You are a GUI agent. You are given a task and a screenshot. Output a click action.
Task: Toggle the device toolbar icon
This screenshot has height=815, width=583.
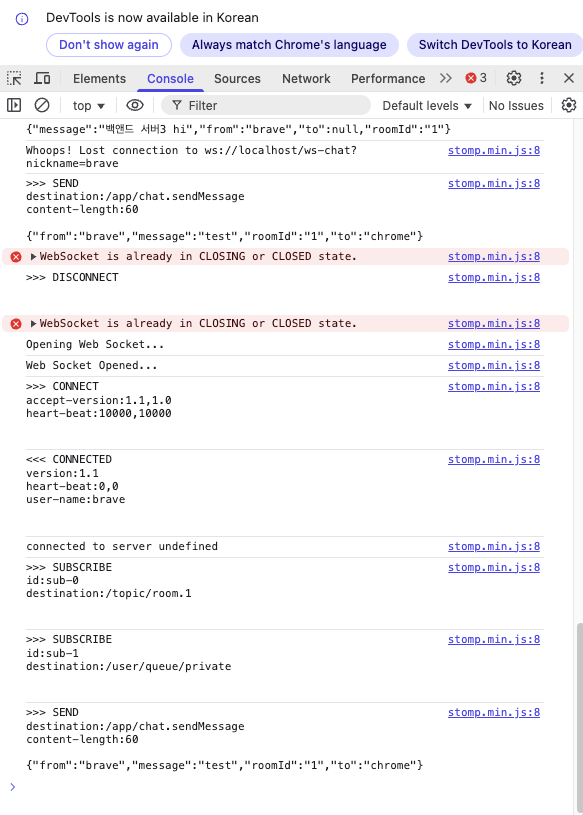pyautogui.click(x=42, y=78)
